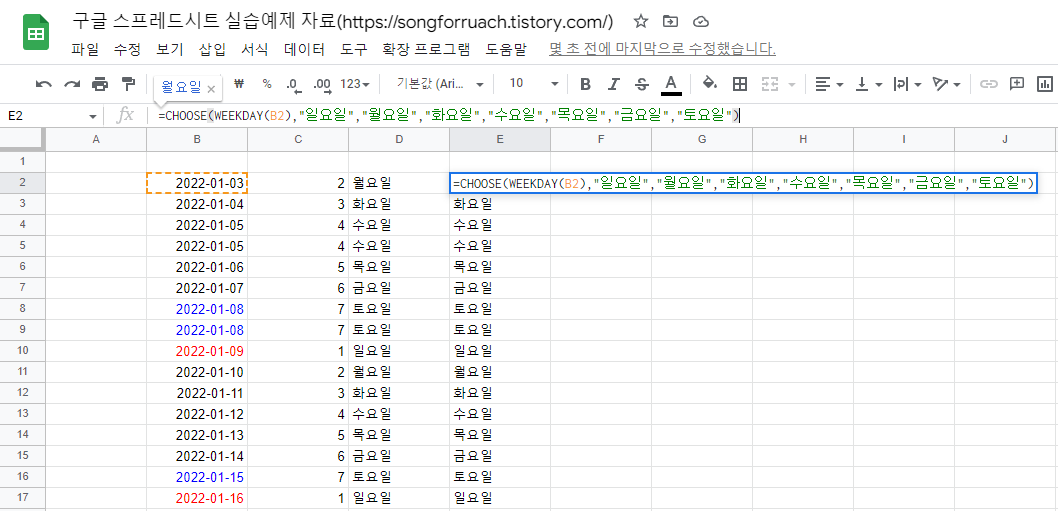Image resolution: width=1058 pixels, height=511 pixels.
Task: Open the 파일 menu
Action: coord(84,49)
